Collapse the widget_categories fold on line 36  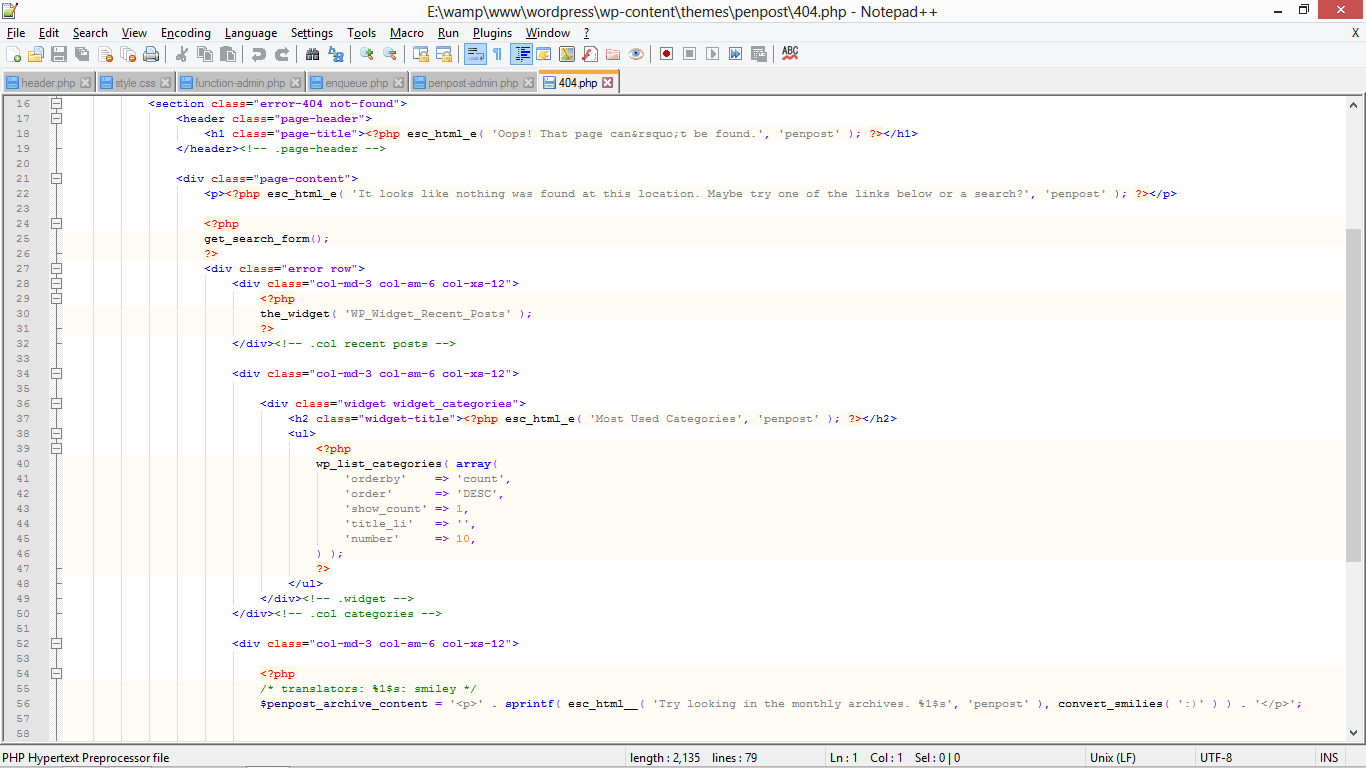click(57, 404)
